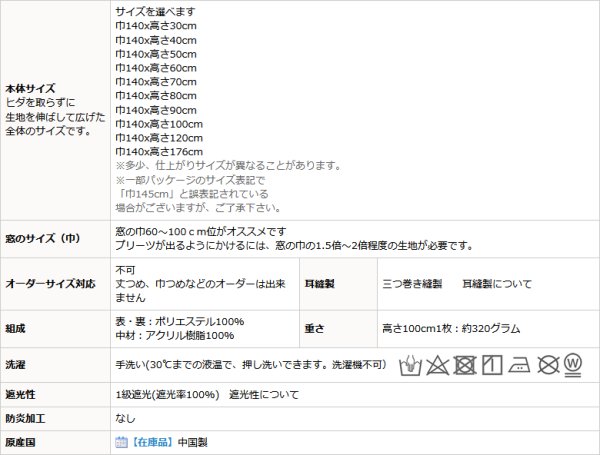Click 表・裏：ポリエステル100% text
Viewport: 600px width, 455px height.
click(x=179, y=321)
